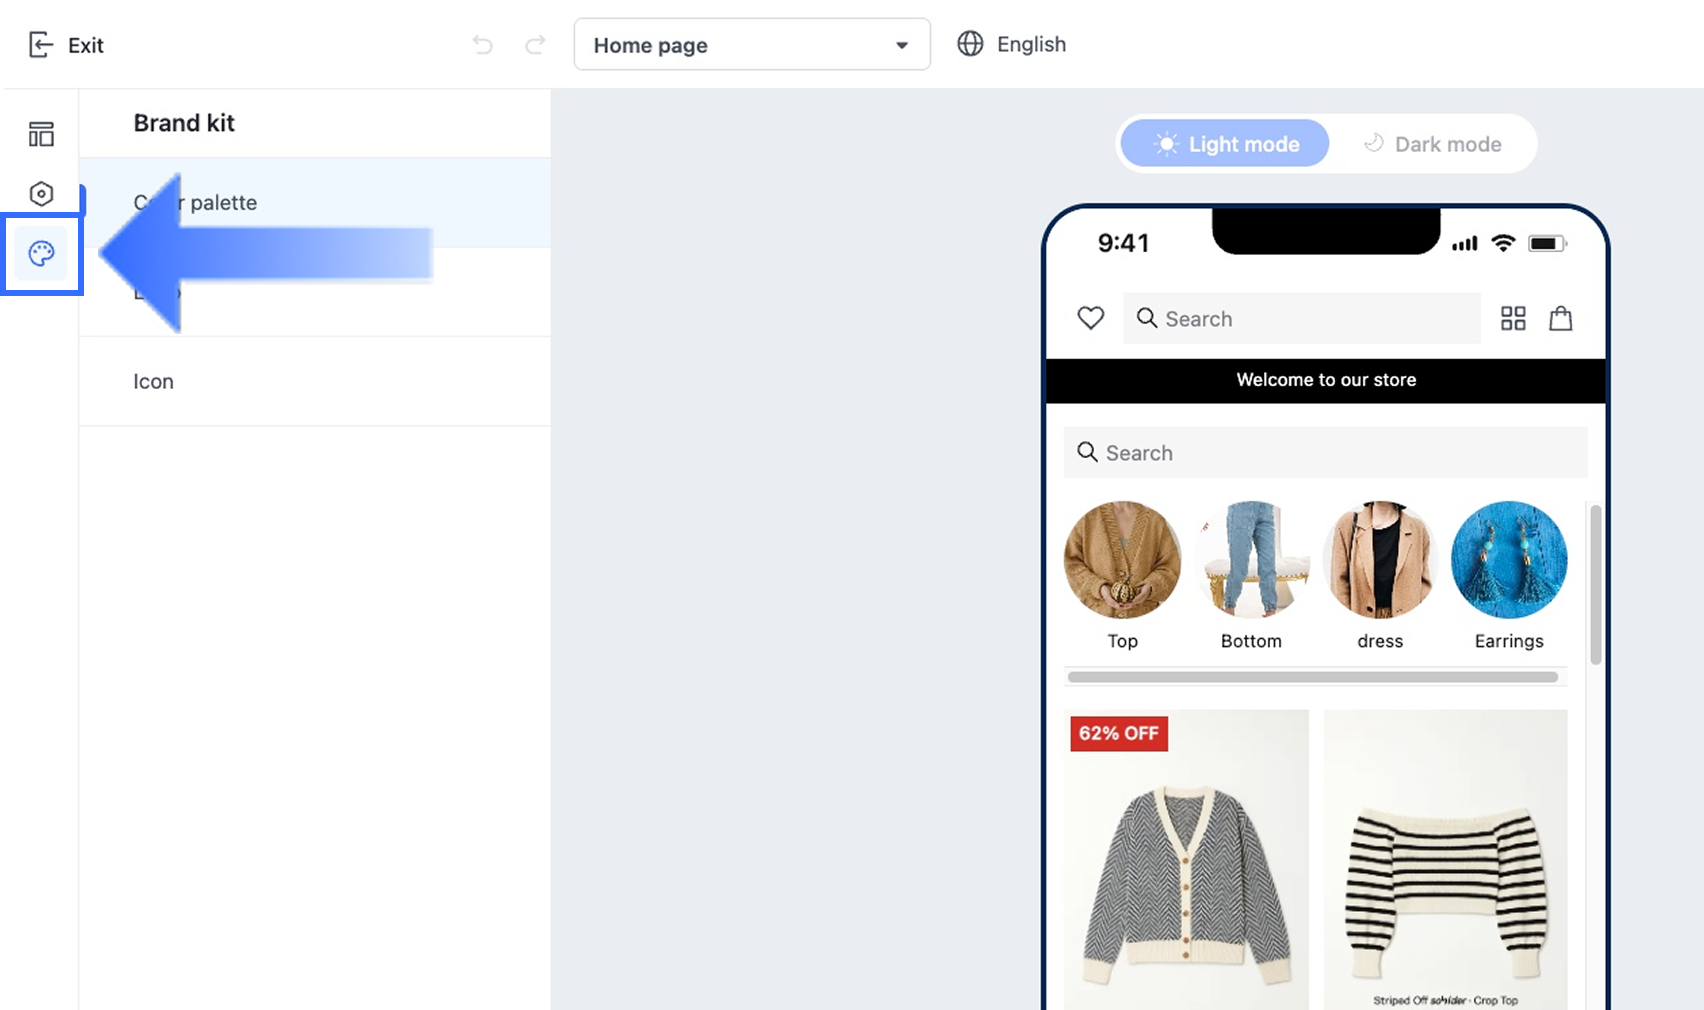Click the globe language icon
Screen dimensions: 1704x1010
pos(970,44)
